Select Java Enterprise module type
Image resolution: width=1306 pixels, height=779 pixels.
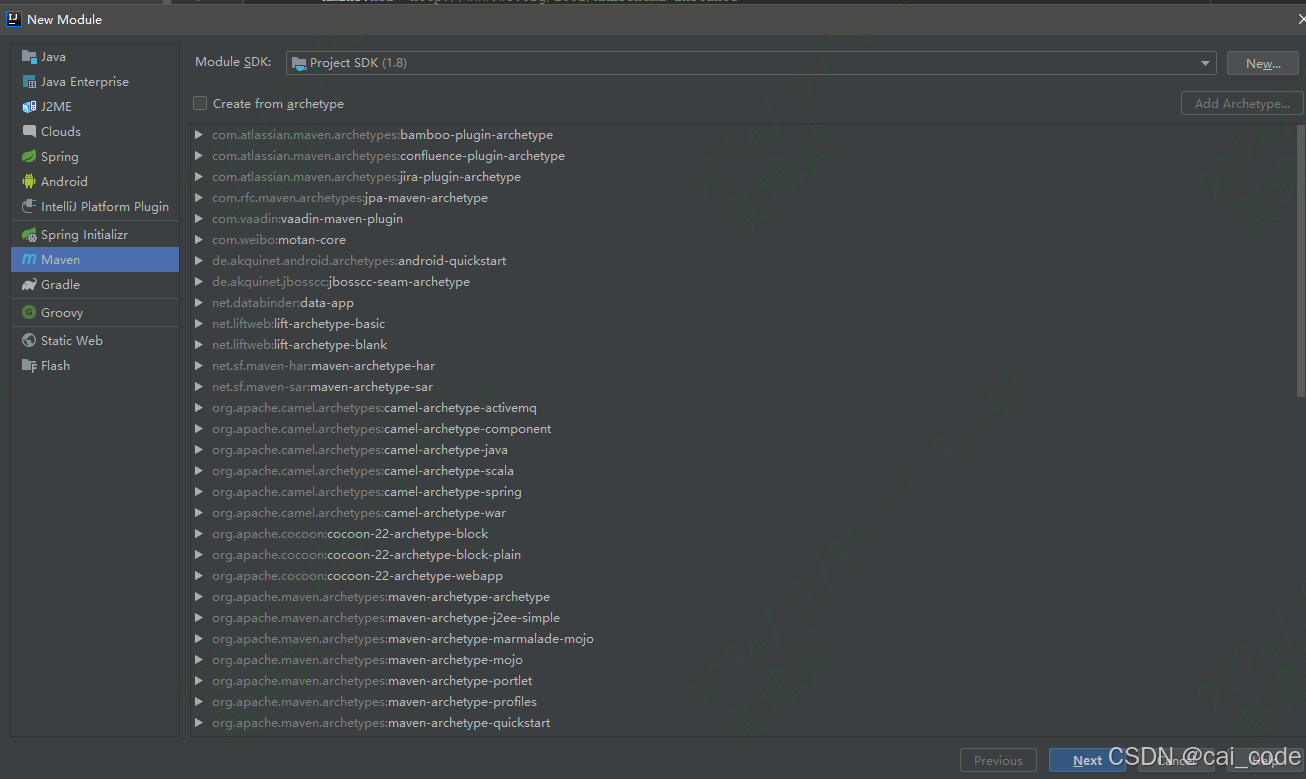[95, 82]
